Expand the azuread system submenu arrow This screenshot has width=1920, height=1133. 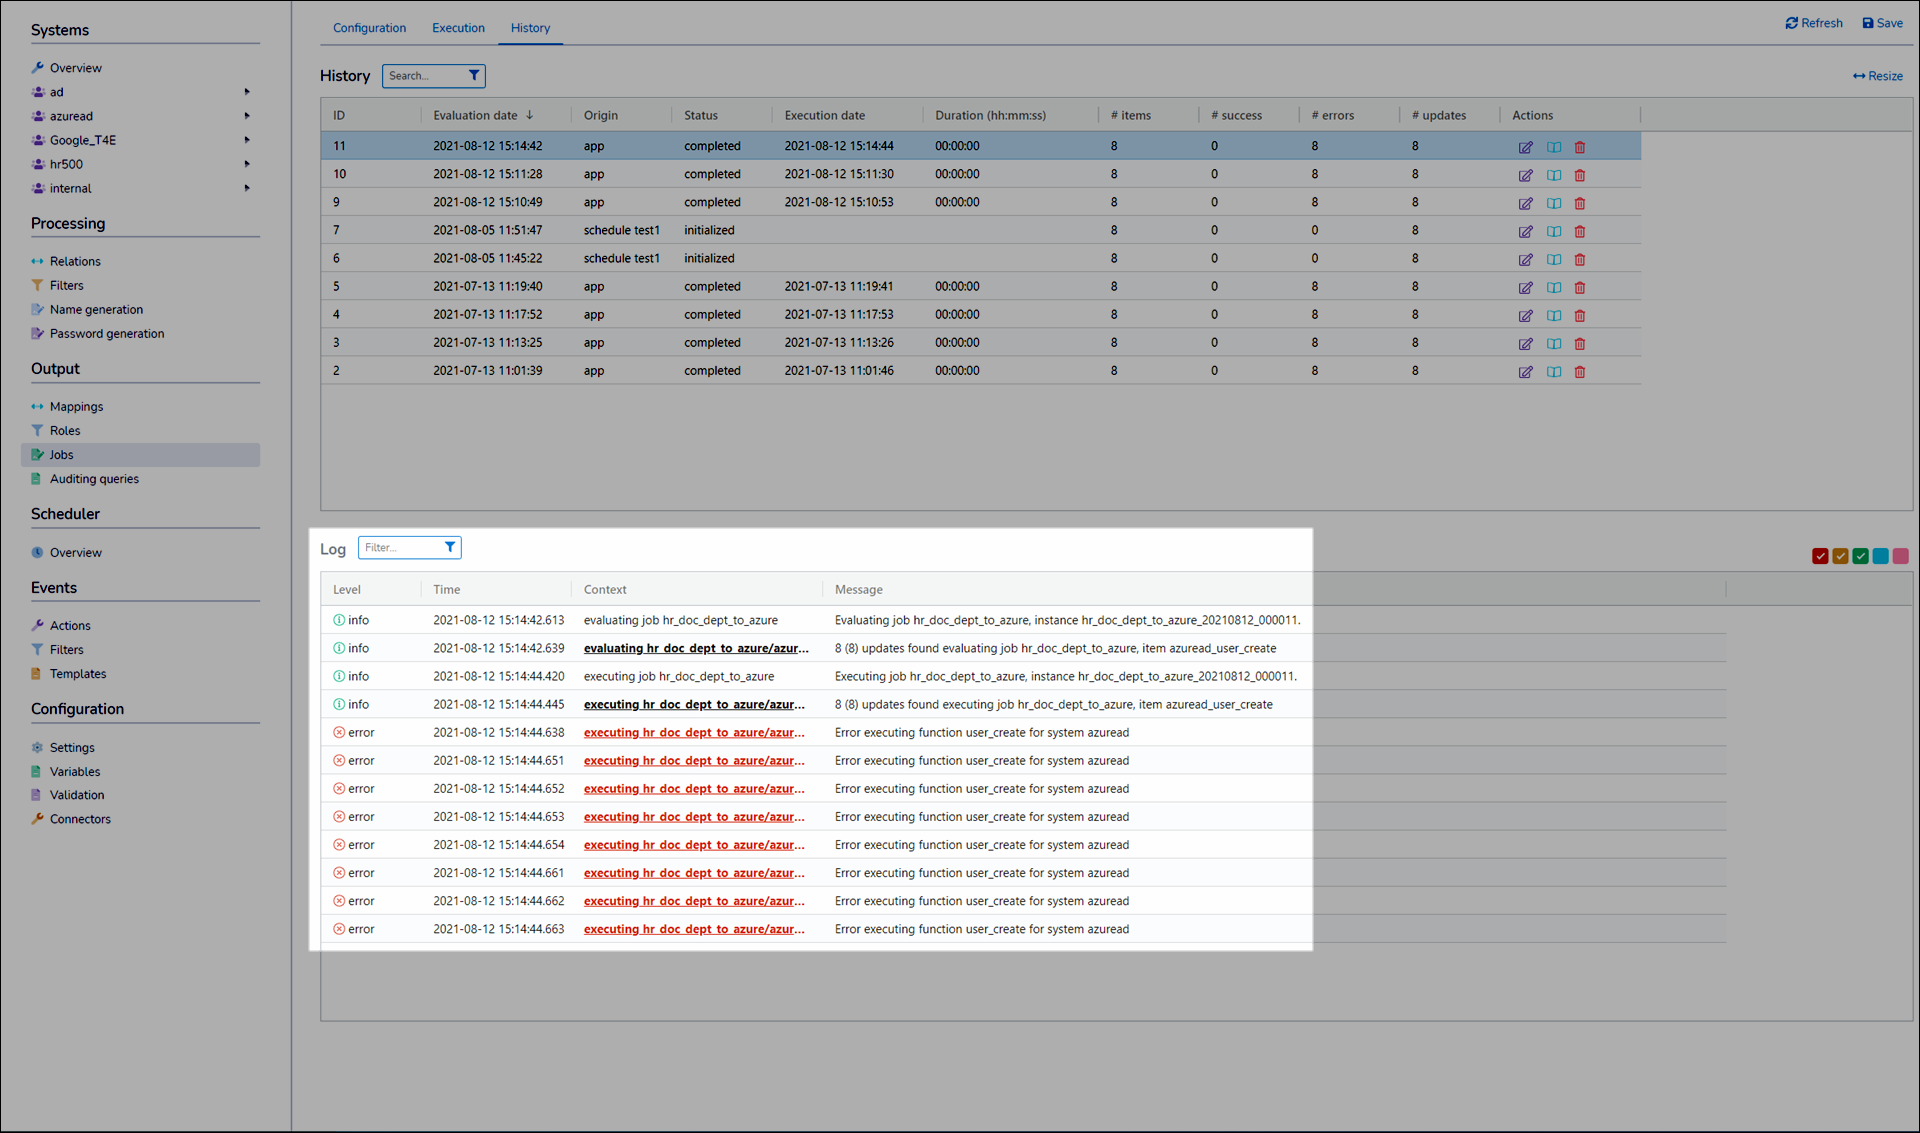click(x=247, y=116)
